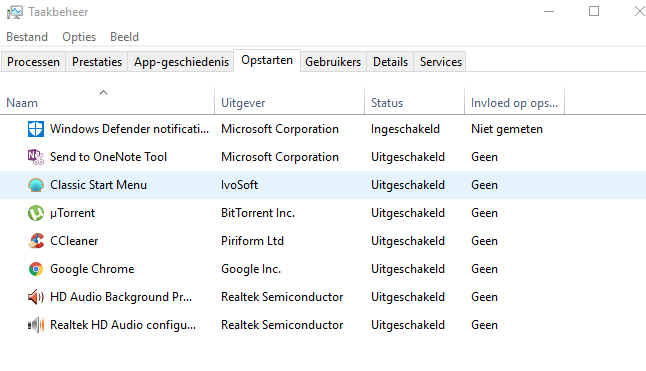Click the Taakbeheer title bar icon

pyautogui.click(x=14, y=12)
